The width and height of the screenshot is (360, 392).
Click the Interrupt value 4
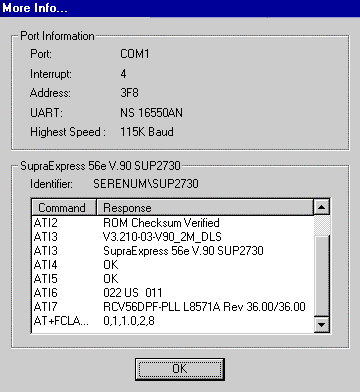coord(123,73)
